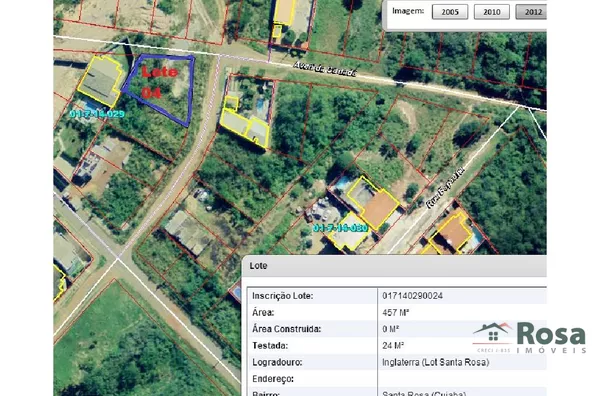Viewport: 600px width, 396px height.
Task: Click the Rosa Imóveis watermark text
Action: [551, 337]
